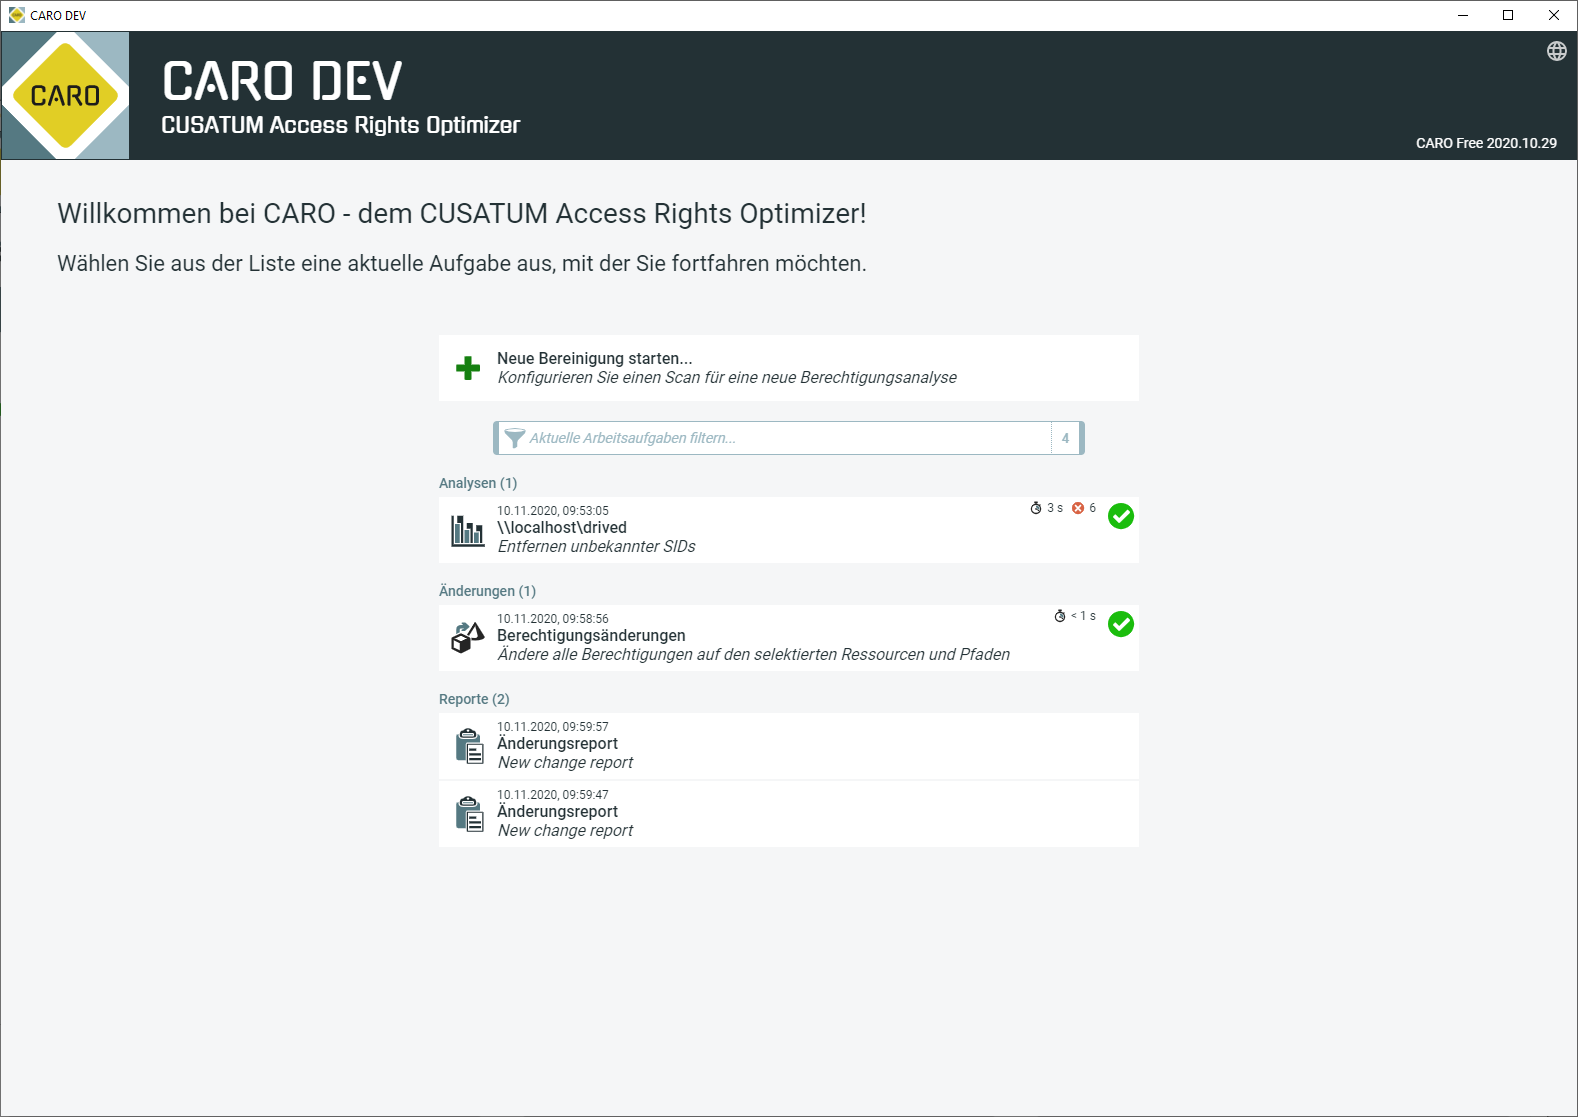Click the red error icon next to 6
Image resolution: width=1578 pixels, height=1117 pixels.
(x=1078, y=508)
